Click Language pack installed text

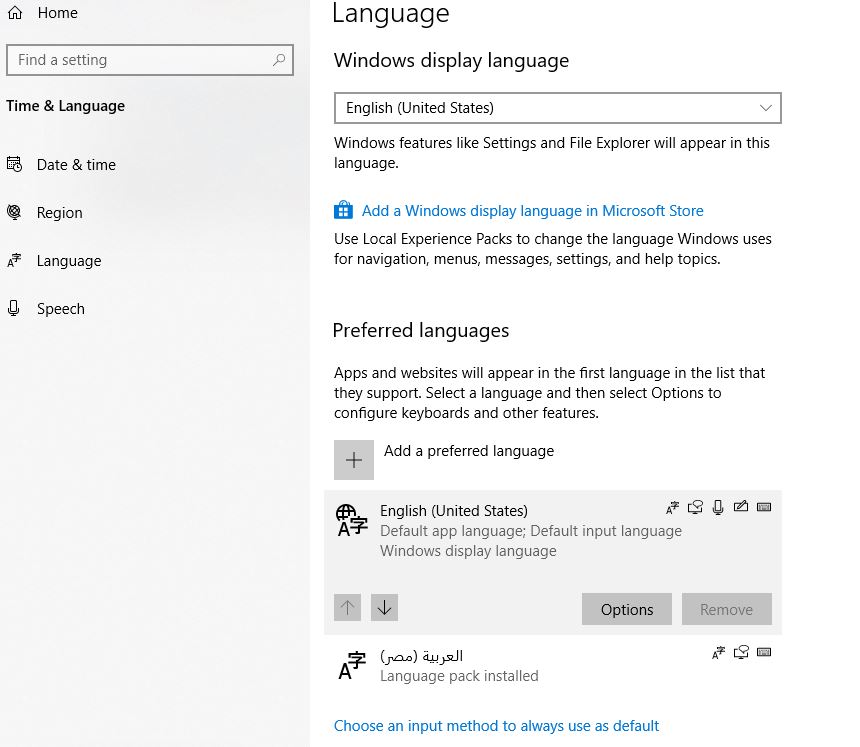pos(459,676)
